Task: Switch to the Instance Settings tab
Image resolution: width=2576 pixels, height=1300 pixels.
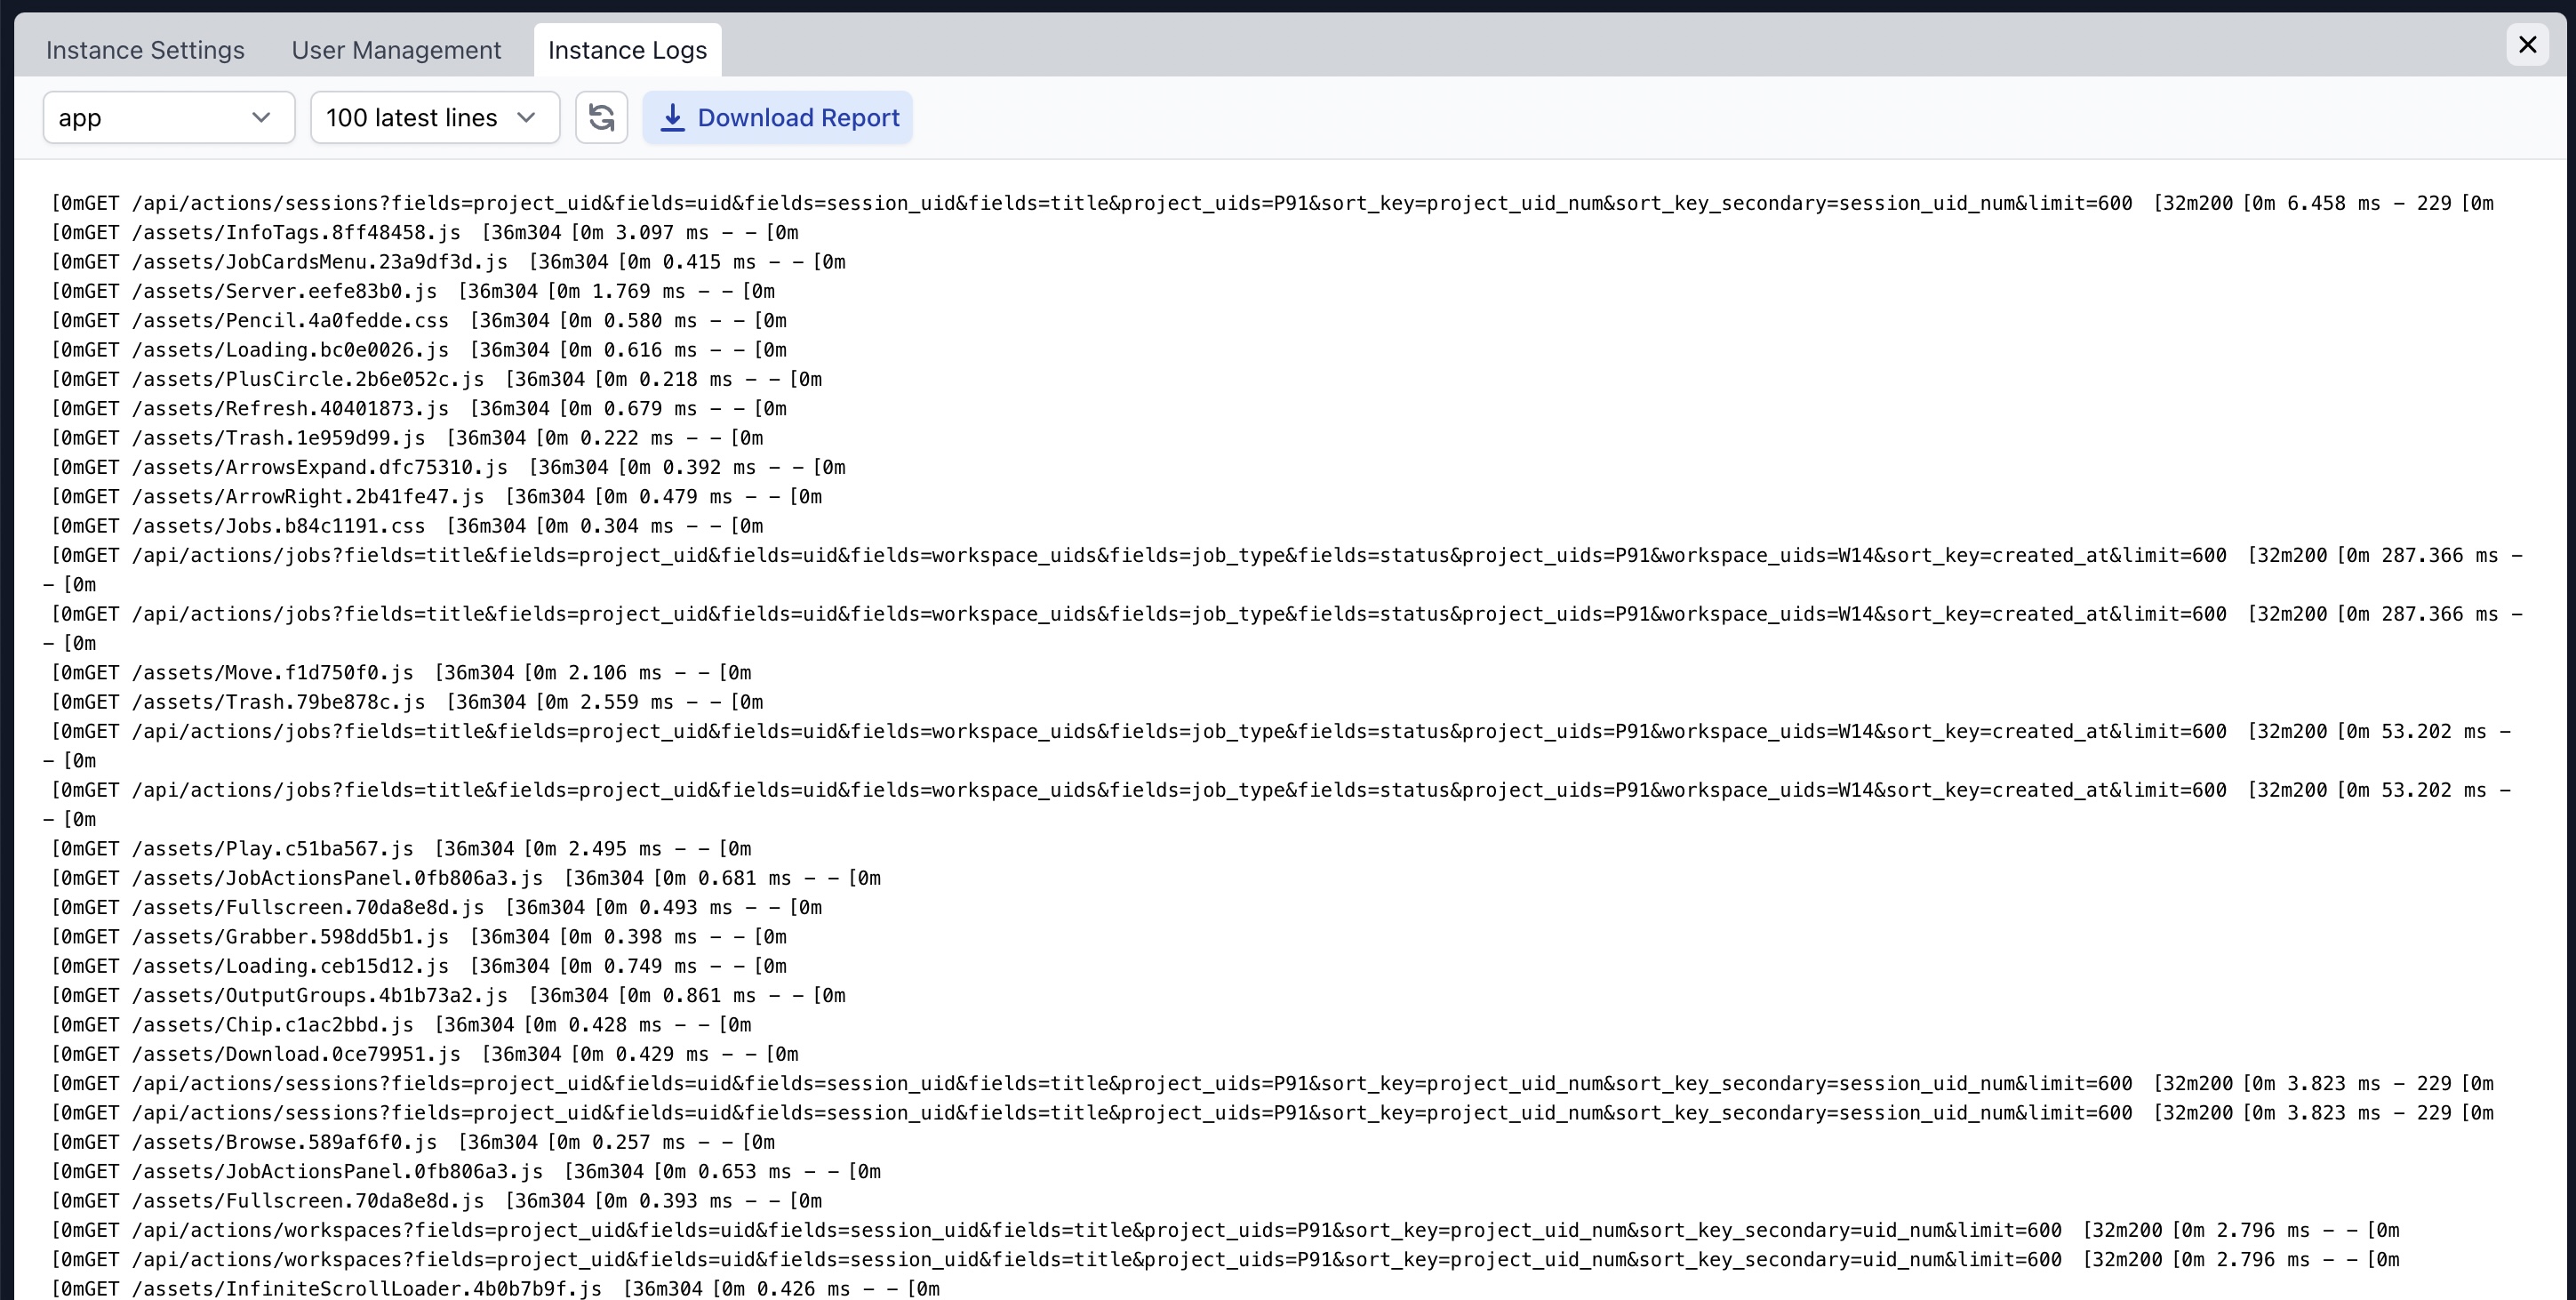Action: tap(145, 50)
